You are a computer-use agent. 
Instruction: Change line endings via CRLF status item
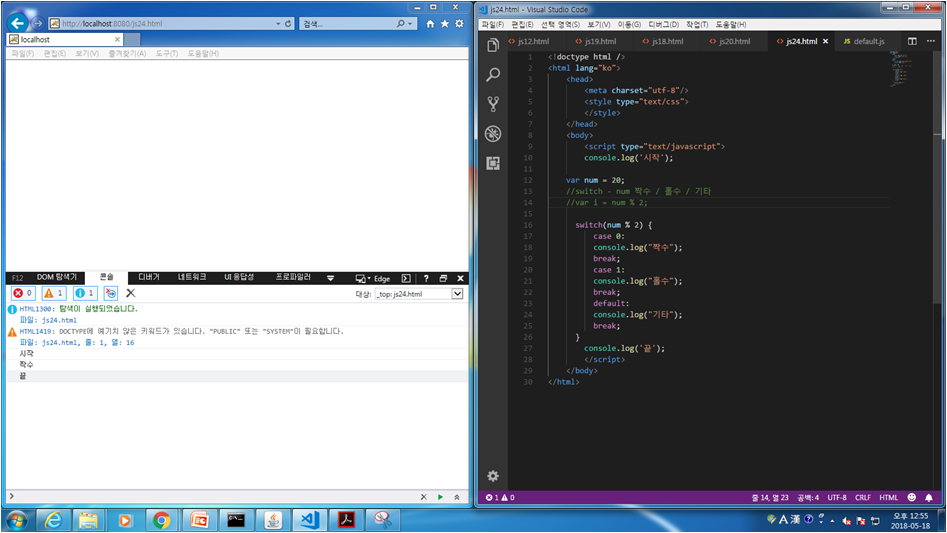(862, 497)
